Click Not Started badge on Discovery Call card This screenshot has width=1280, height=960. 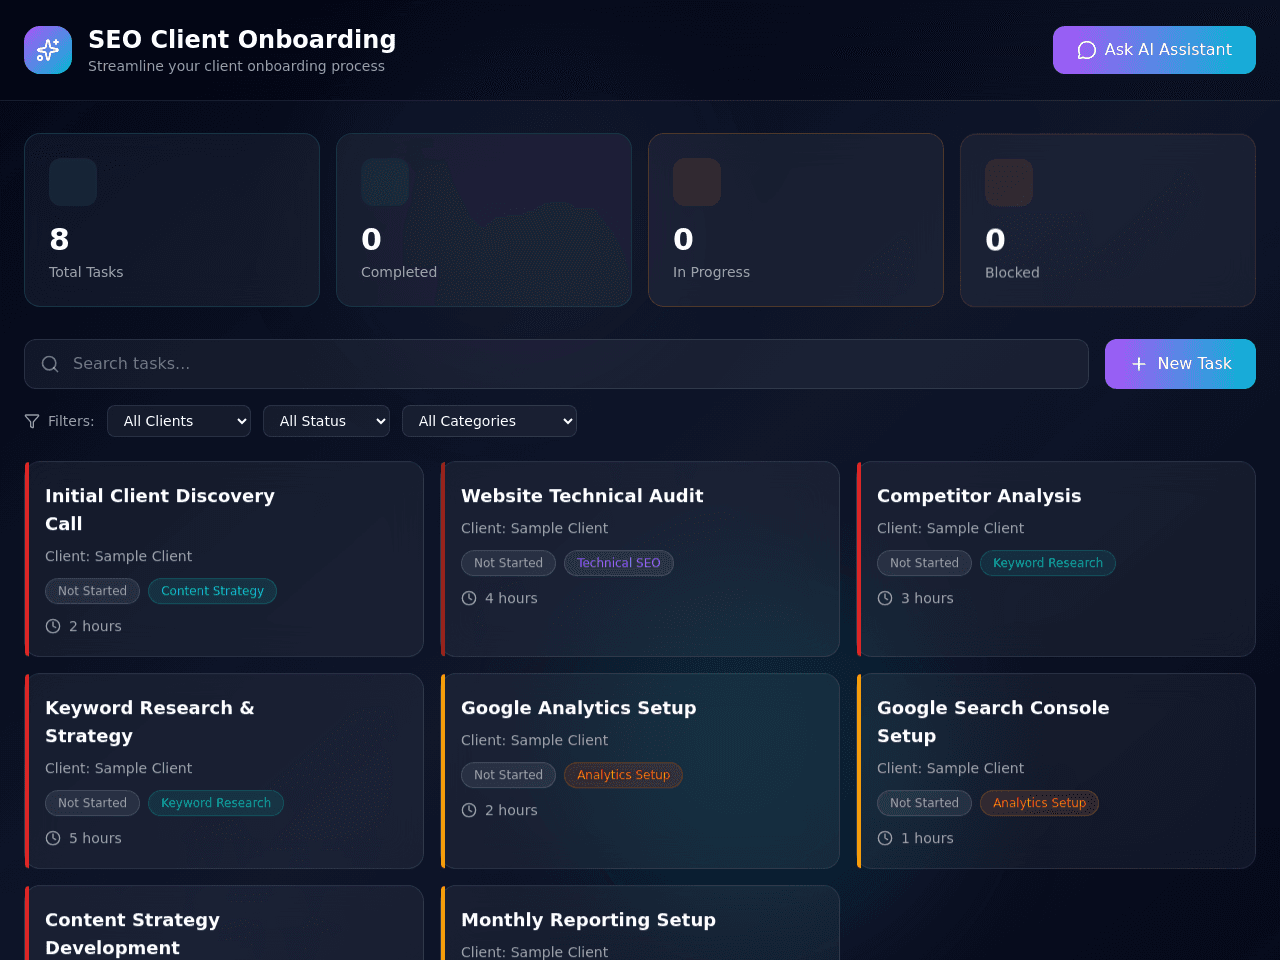92,591
